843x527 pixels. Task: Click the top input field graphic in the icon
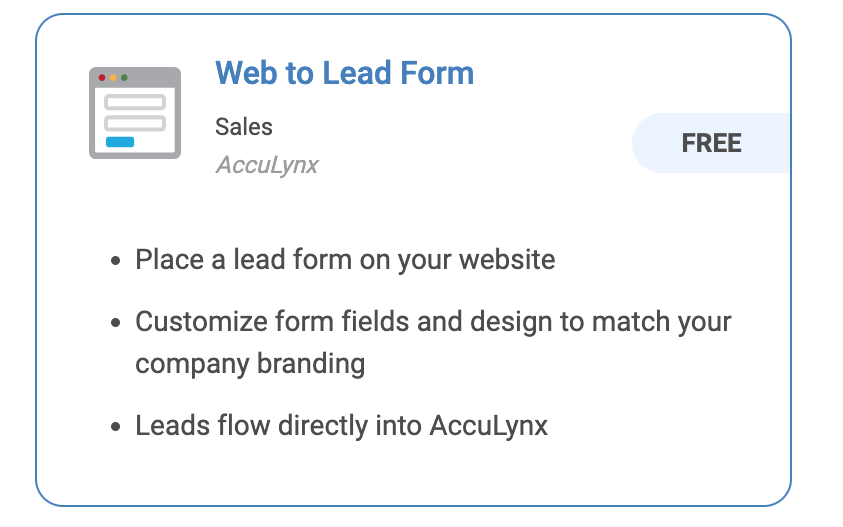(135, 102)
